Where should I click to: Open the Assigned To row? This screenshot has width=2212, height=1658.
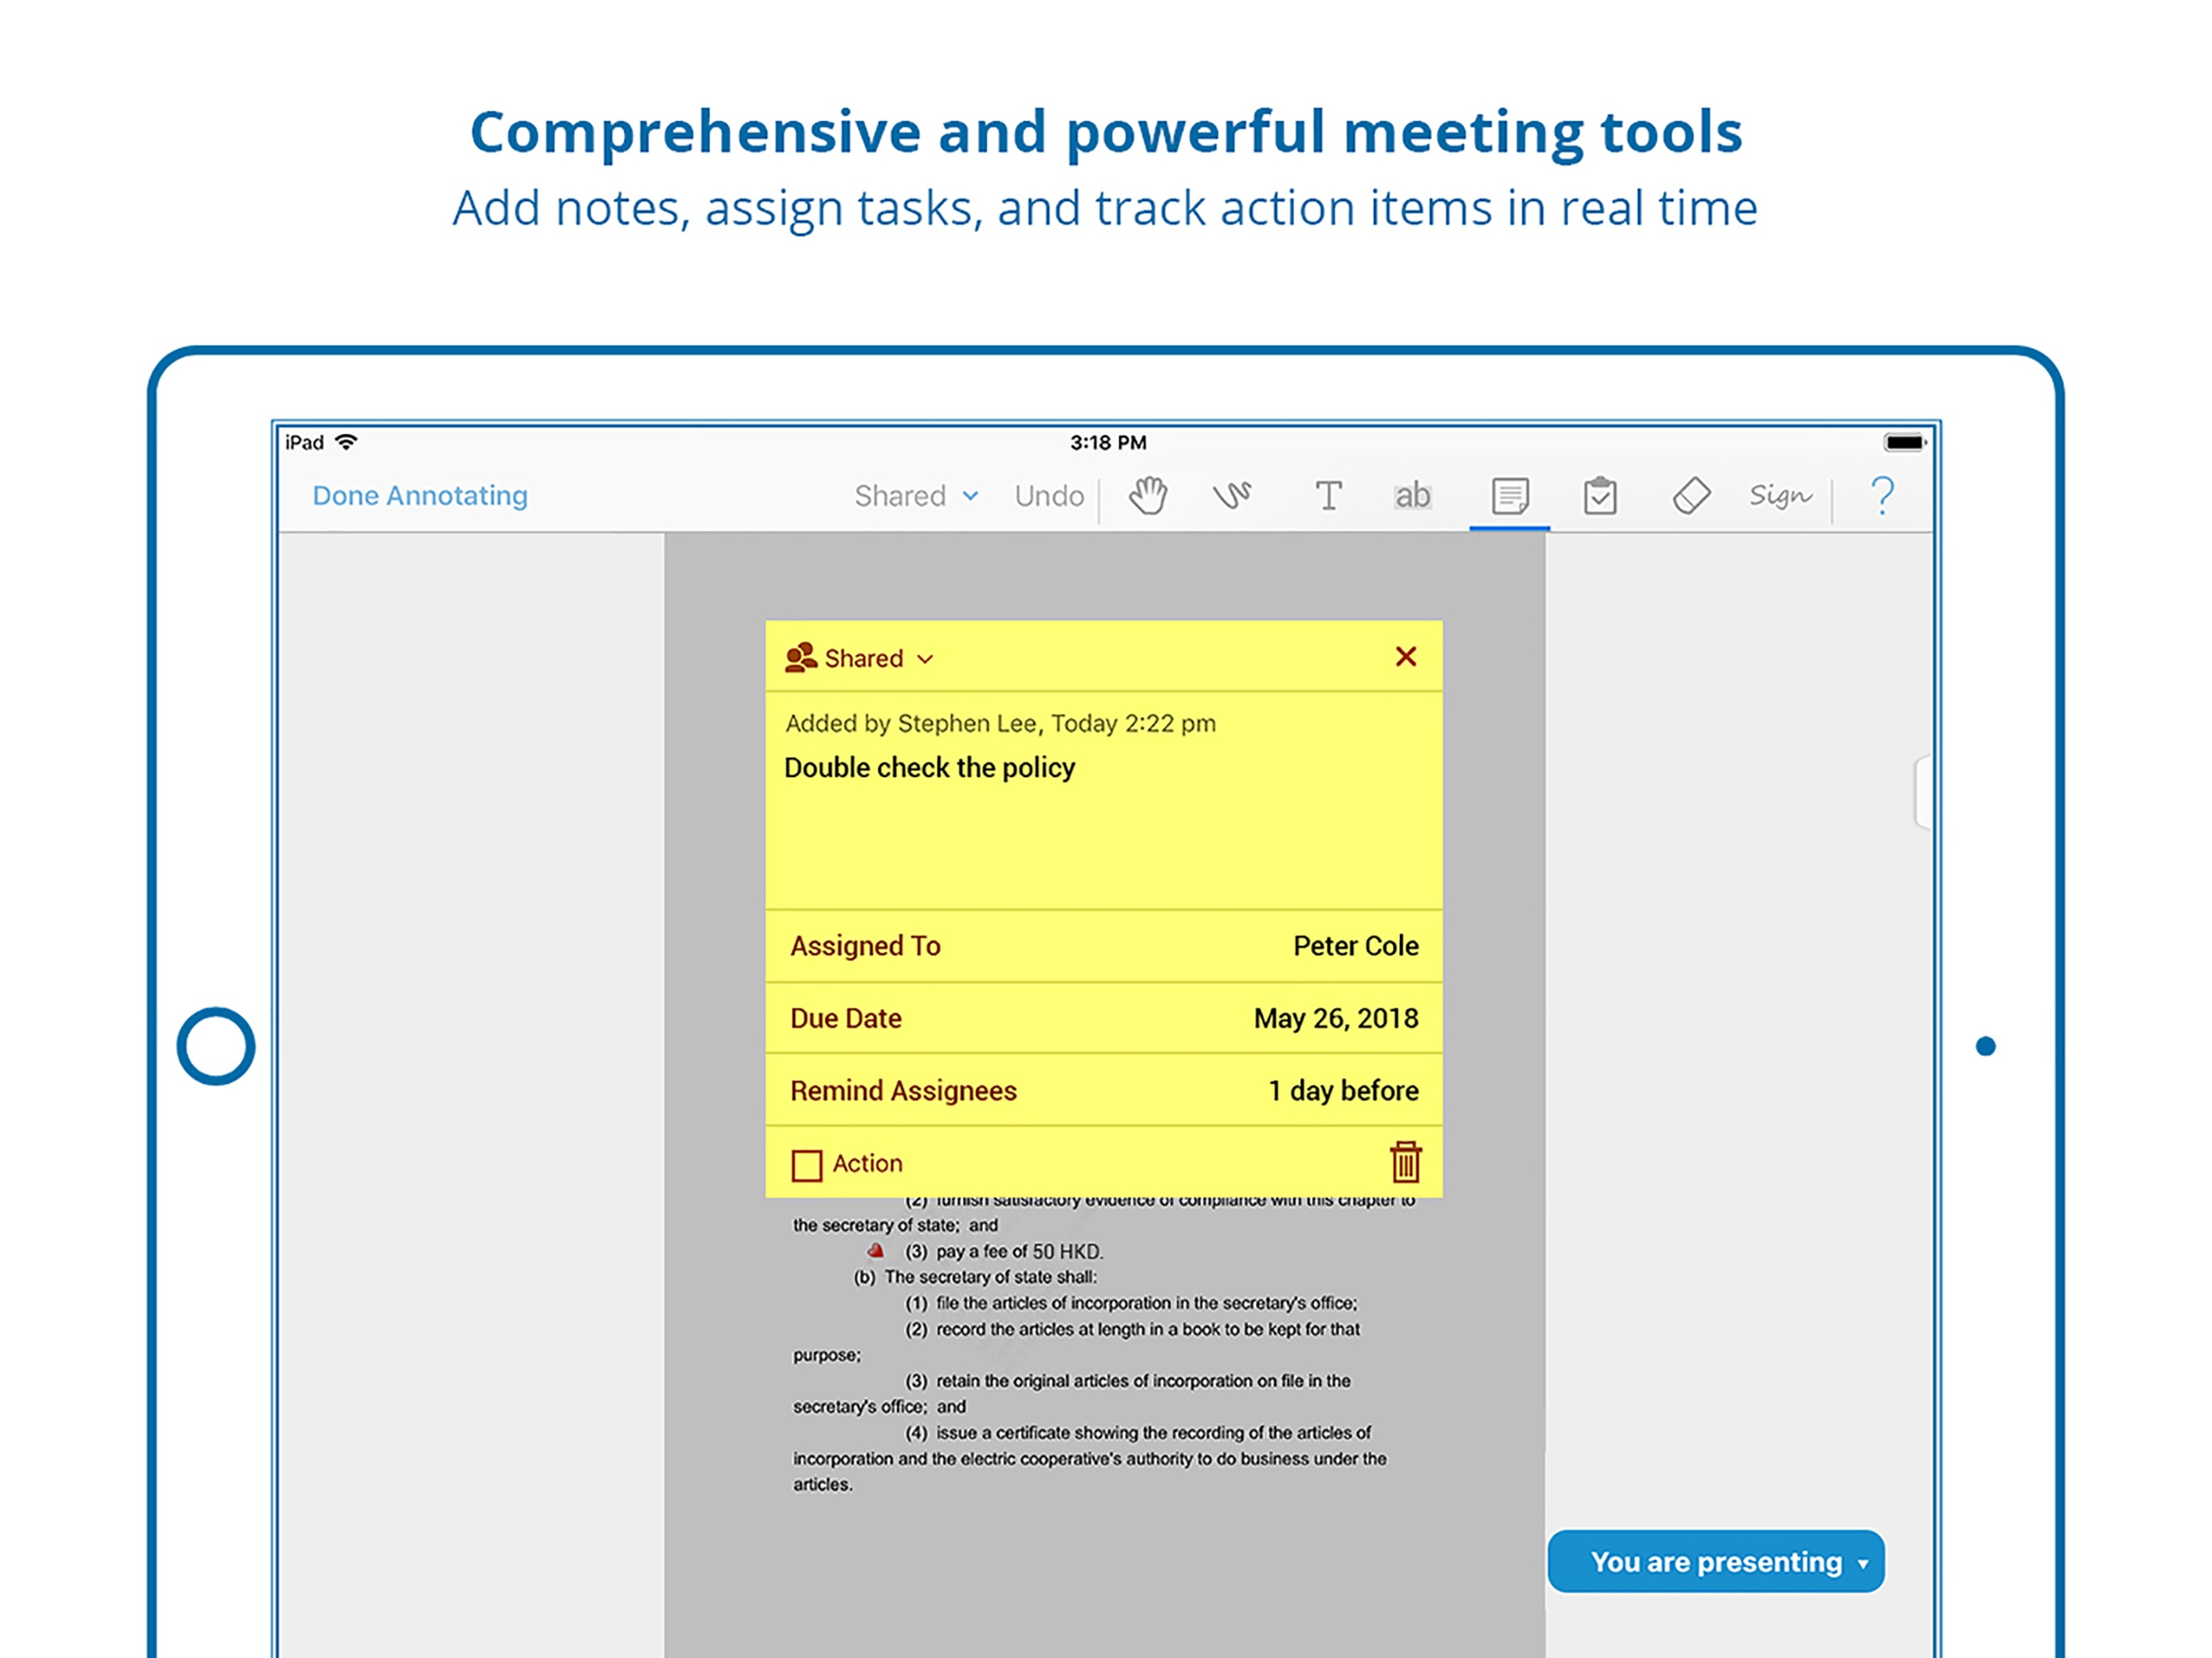click(x=1103, y=946)
